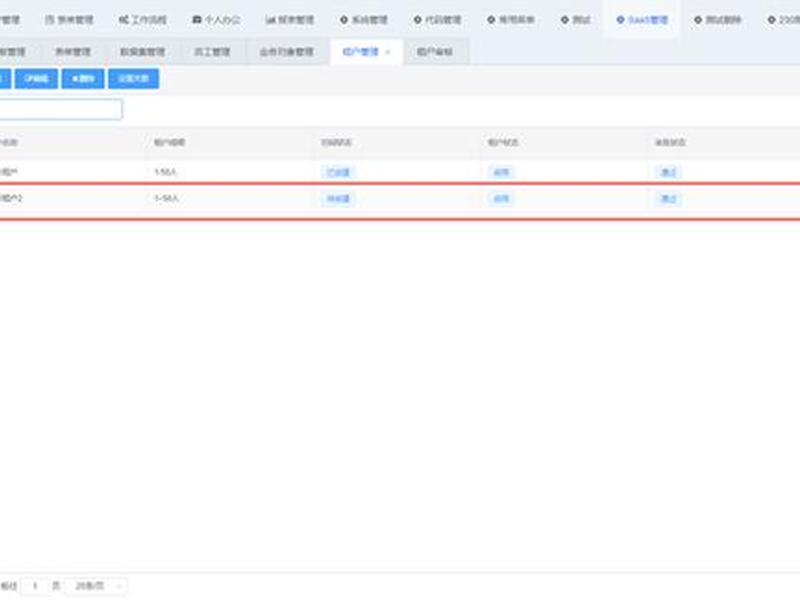Click the 已创建 tag in the first row
Image resolution: width=800 pixels, height=600 pixels.
pyautogui.click(x=338, y=172)
